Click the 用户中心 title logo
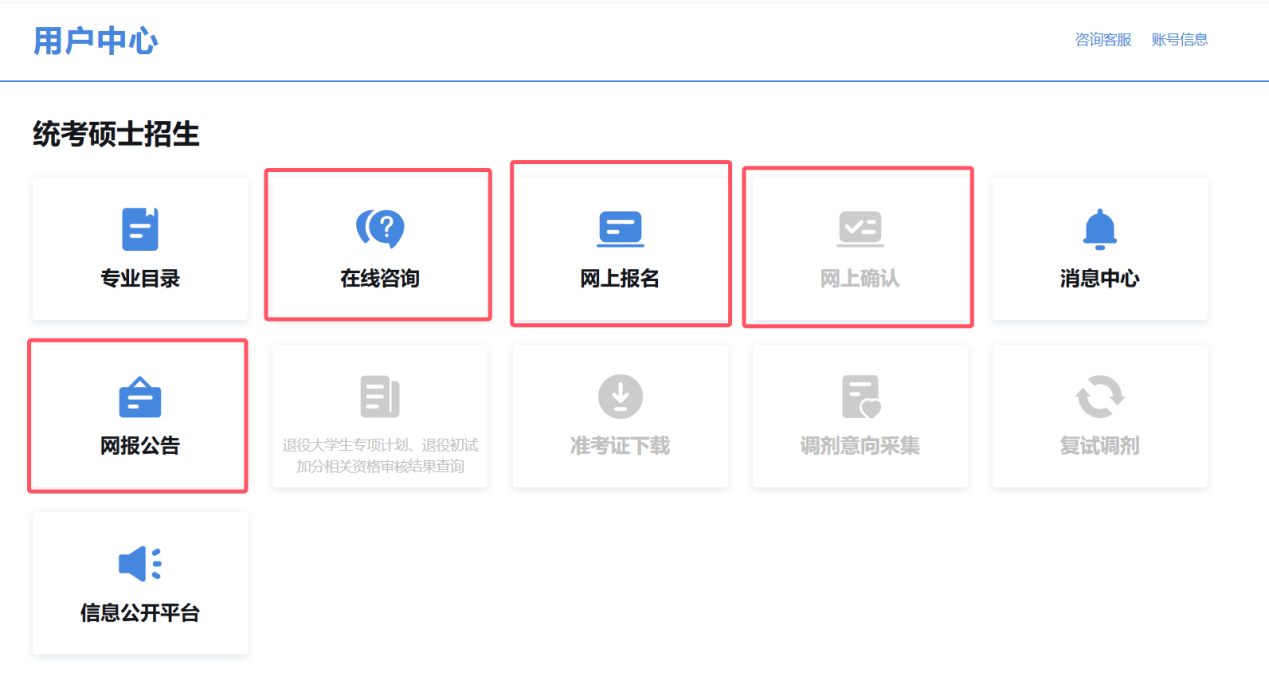The image size is (1269, 688). click(95, 41)
